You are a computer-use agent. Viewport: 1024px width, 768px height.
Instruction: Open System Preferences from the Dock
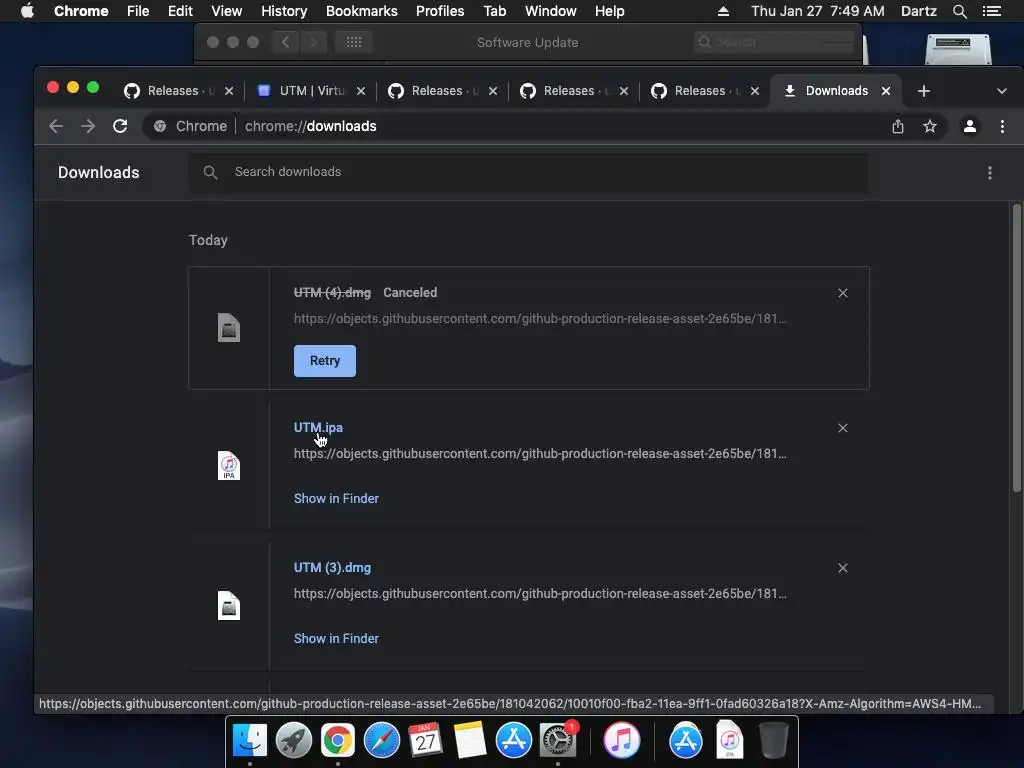[558, 740]
